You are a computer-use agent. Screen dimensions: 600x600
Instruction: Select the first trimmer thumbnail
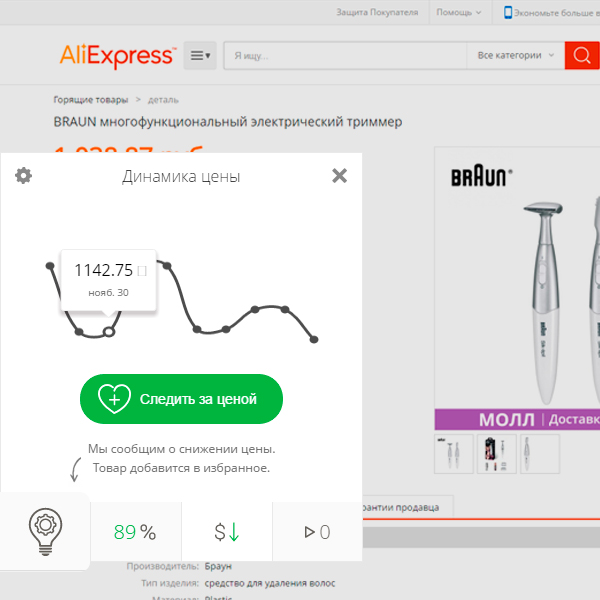pyautogui.click(x=454, y=454)
